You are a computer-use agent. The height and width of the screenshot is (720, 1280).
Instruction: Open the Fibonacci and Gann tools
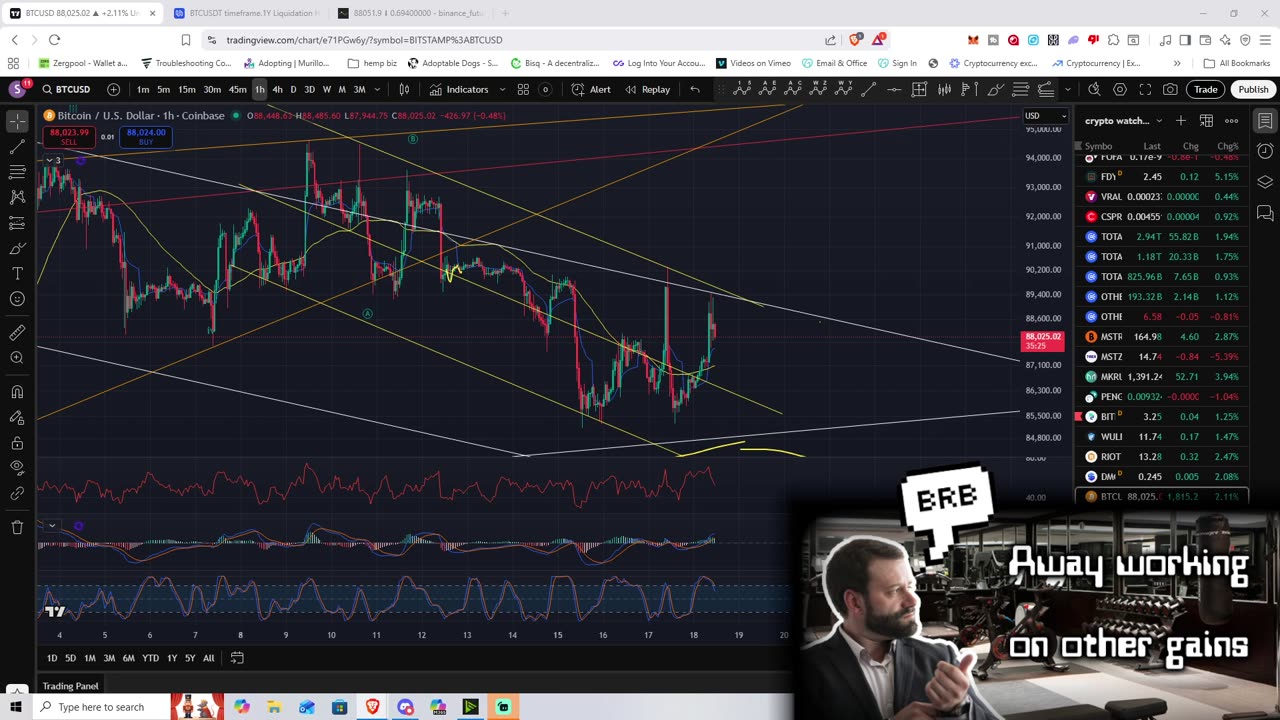tap(17, 172)
